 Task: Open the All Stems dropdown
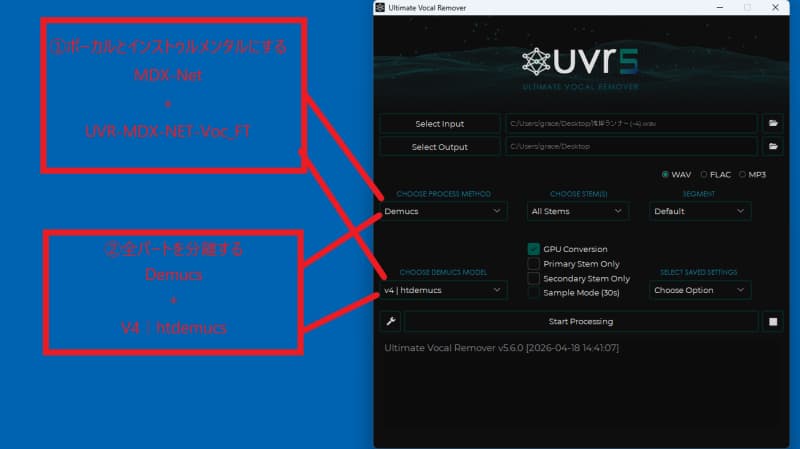point(578,211)
